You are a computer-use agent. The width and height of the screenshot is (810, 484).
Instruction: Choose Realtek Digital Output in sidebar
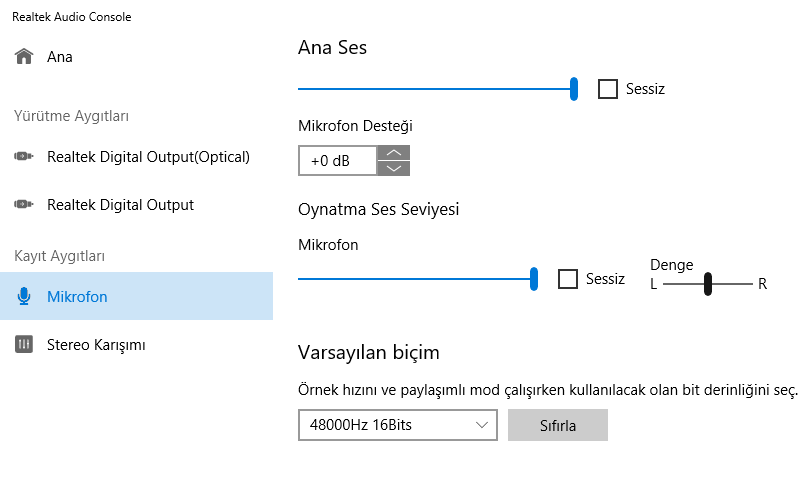coord(120,205)
